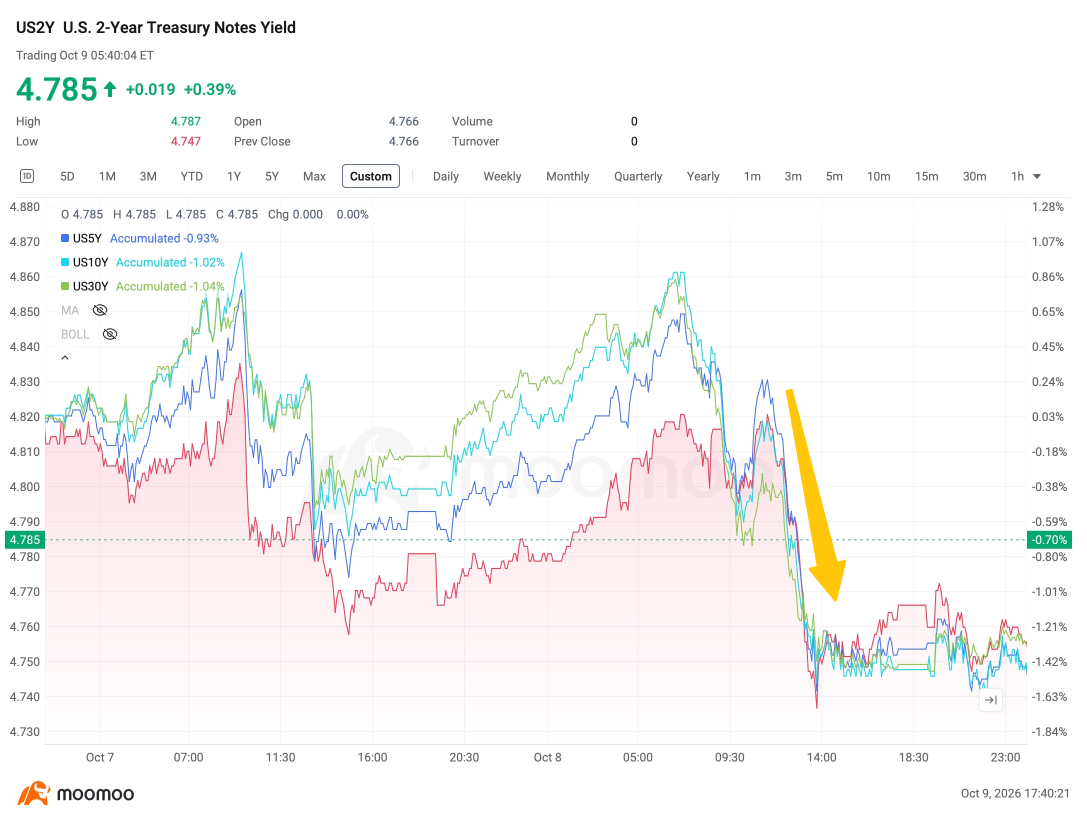Click the large 4.785 yield quote
Screen dimensions: 1087x820
(57, 89)
